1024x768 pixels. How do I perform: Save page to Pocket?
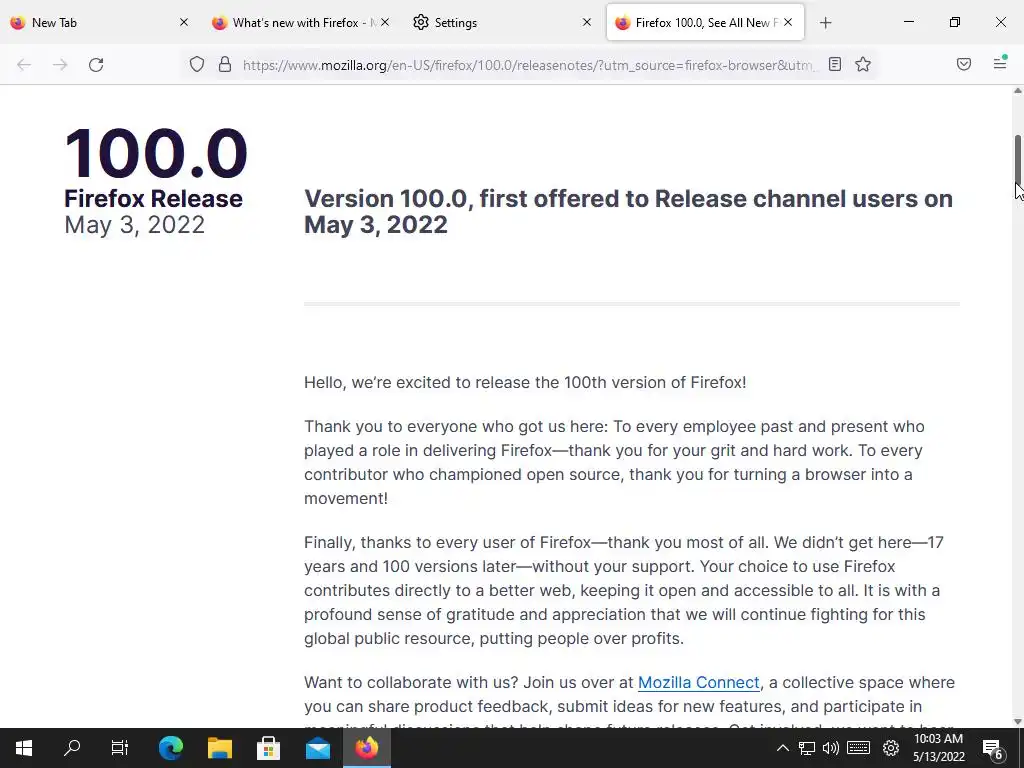coord(964,64)
